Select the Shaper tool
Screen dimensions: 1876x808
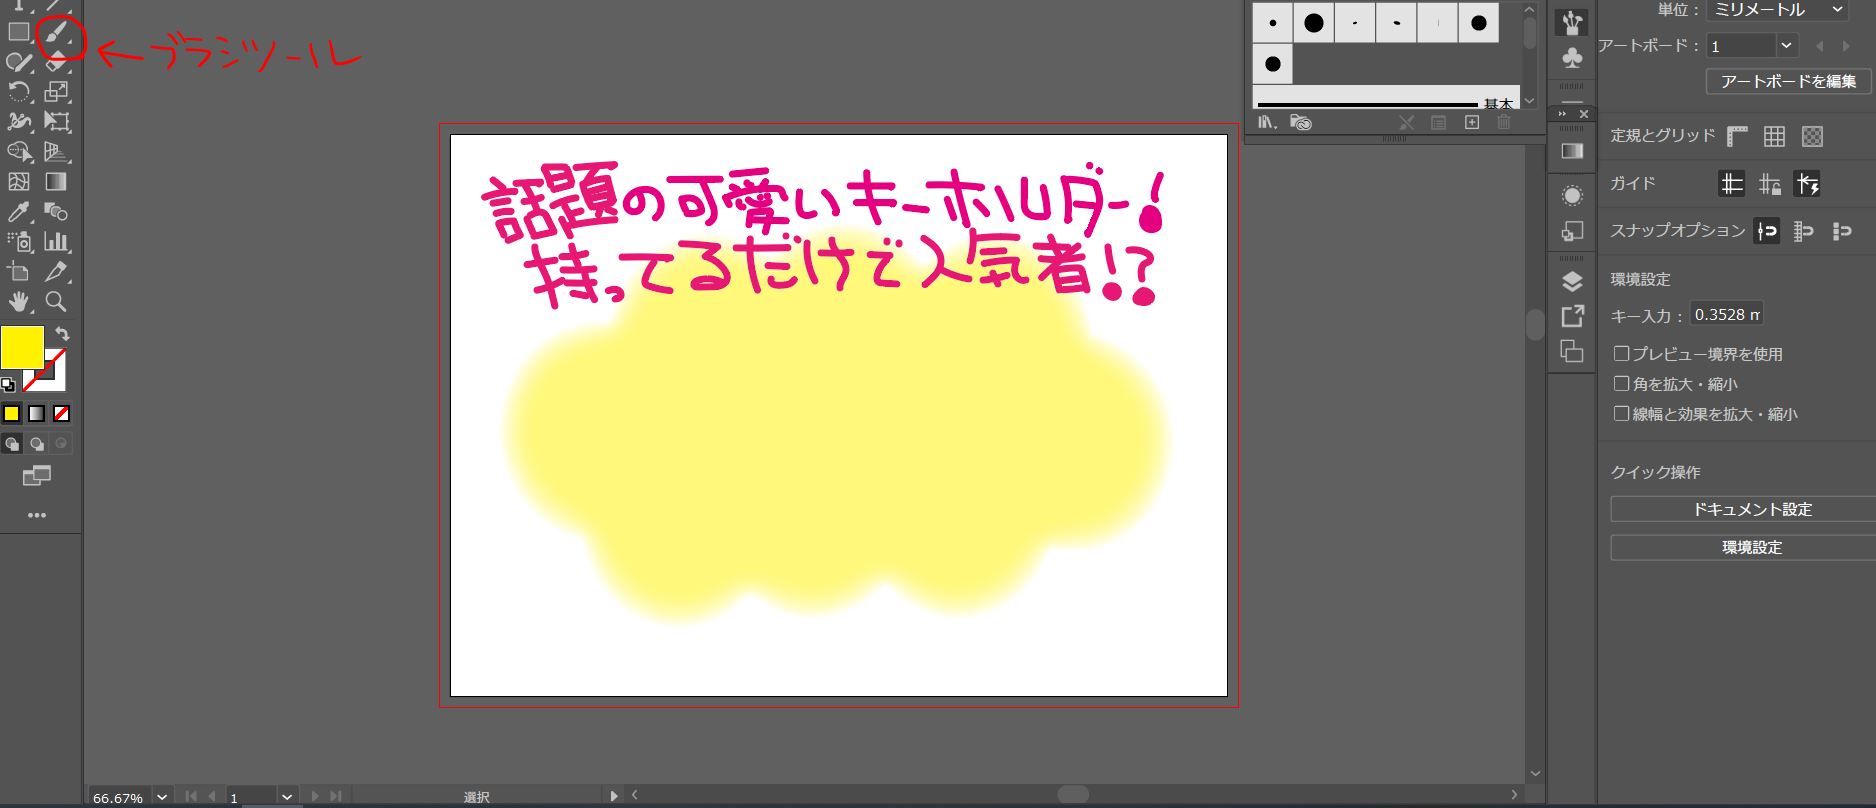click(19, 62)
